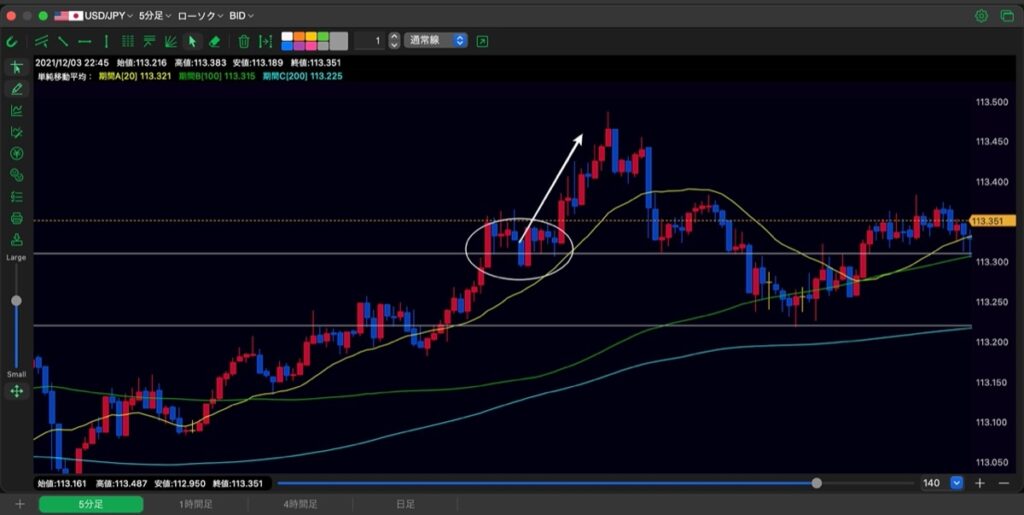Switch to the 5分足 tab
The width and height of the screenshot is (1024, 515).
(91, 505)
